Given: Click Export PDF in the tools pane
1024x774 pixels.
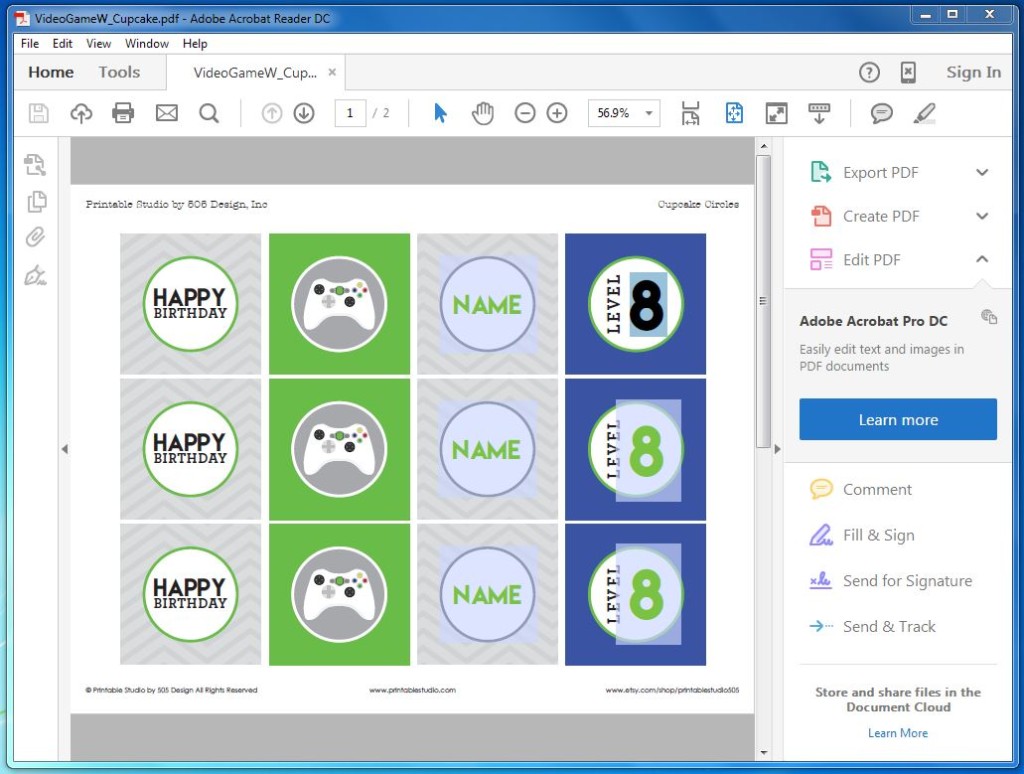Looking at the screenshot, I should pyautogui.click(x=880, y=172).
